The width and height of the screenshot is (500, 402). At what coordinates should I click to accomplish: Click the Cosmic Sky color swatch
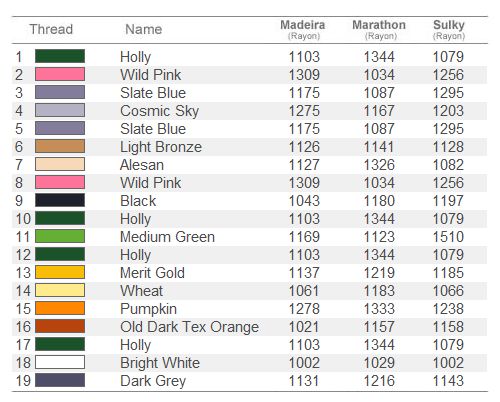pos(60,110)
